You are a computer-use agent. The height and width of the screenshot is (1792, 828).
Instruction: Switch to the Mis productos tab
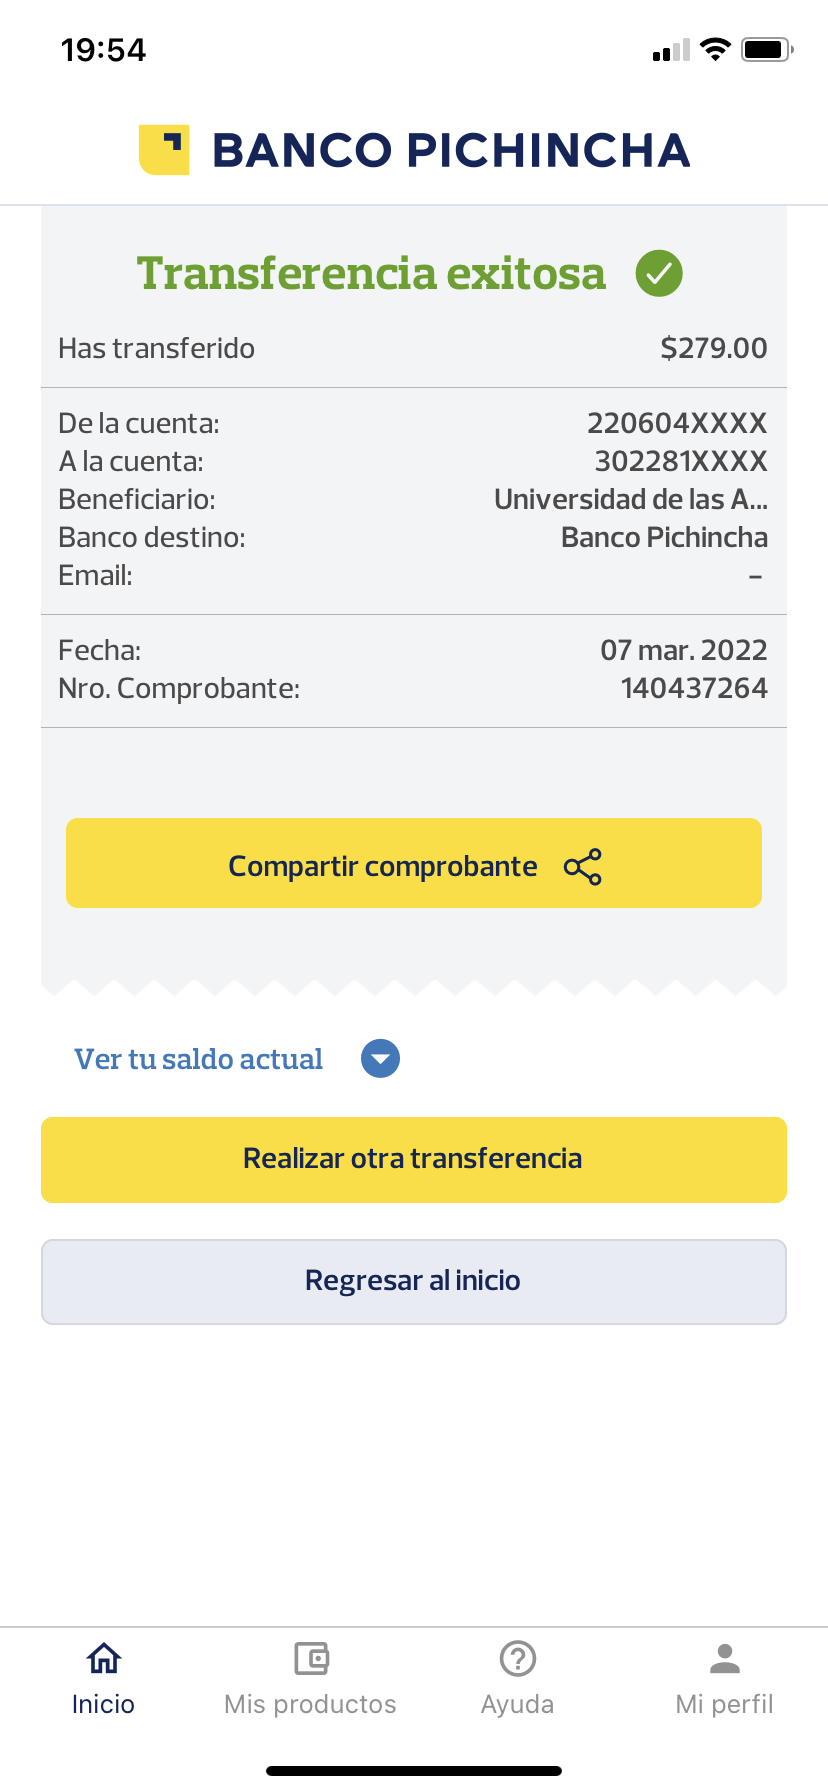tap(311, 1704)
